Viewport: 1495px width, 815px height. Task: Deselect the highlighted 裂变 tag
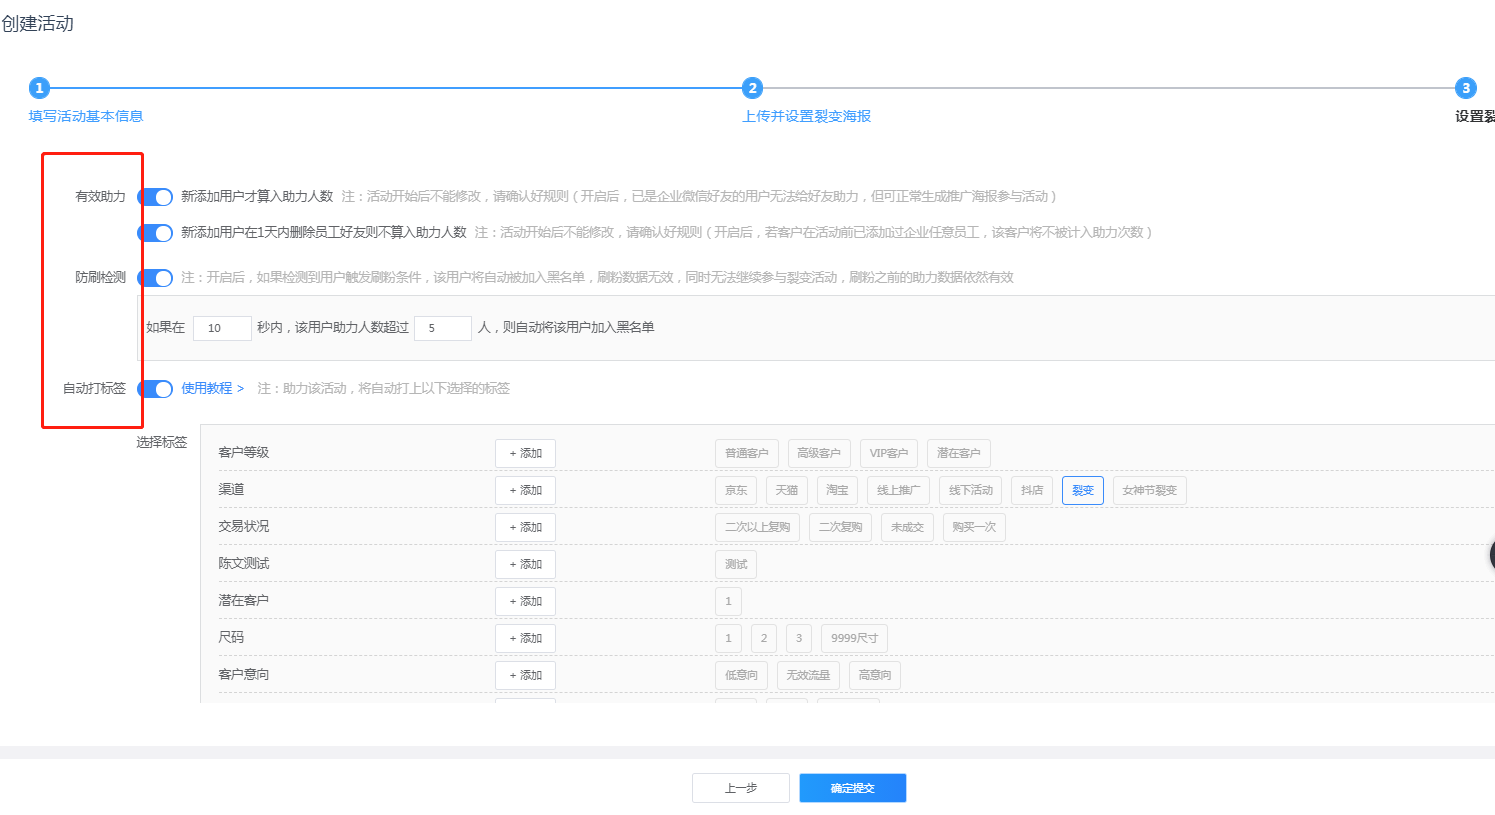tap(1082, 491)
